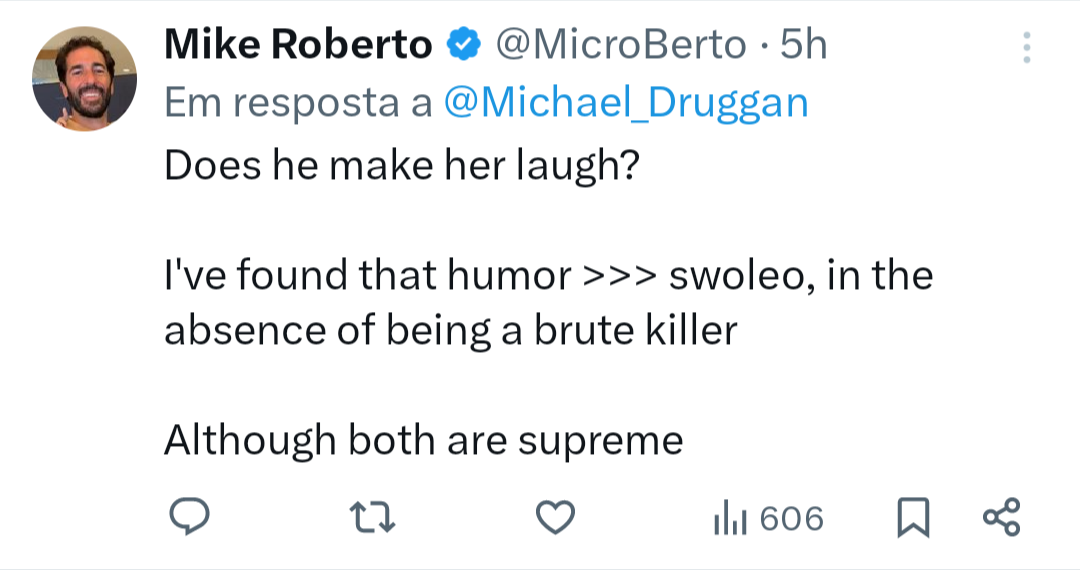Viewport: 1080px width, 570px height.
Task: Open the three-dot more options menu
Action: (x=1026, y=48)
